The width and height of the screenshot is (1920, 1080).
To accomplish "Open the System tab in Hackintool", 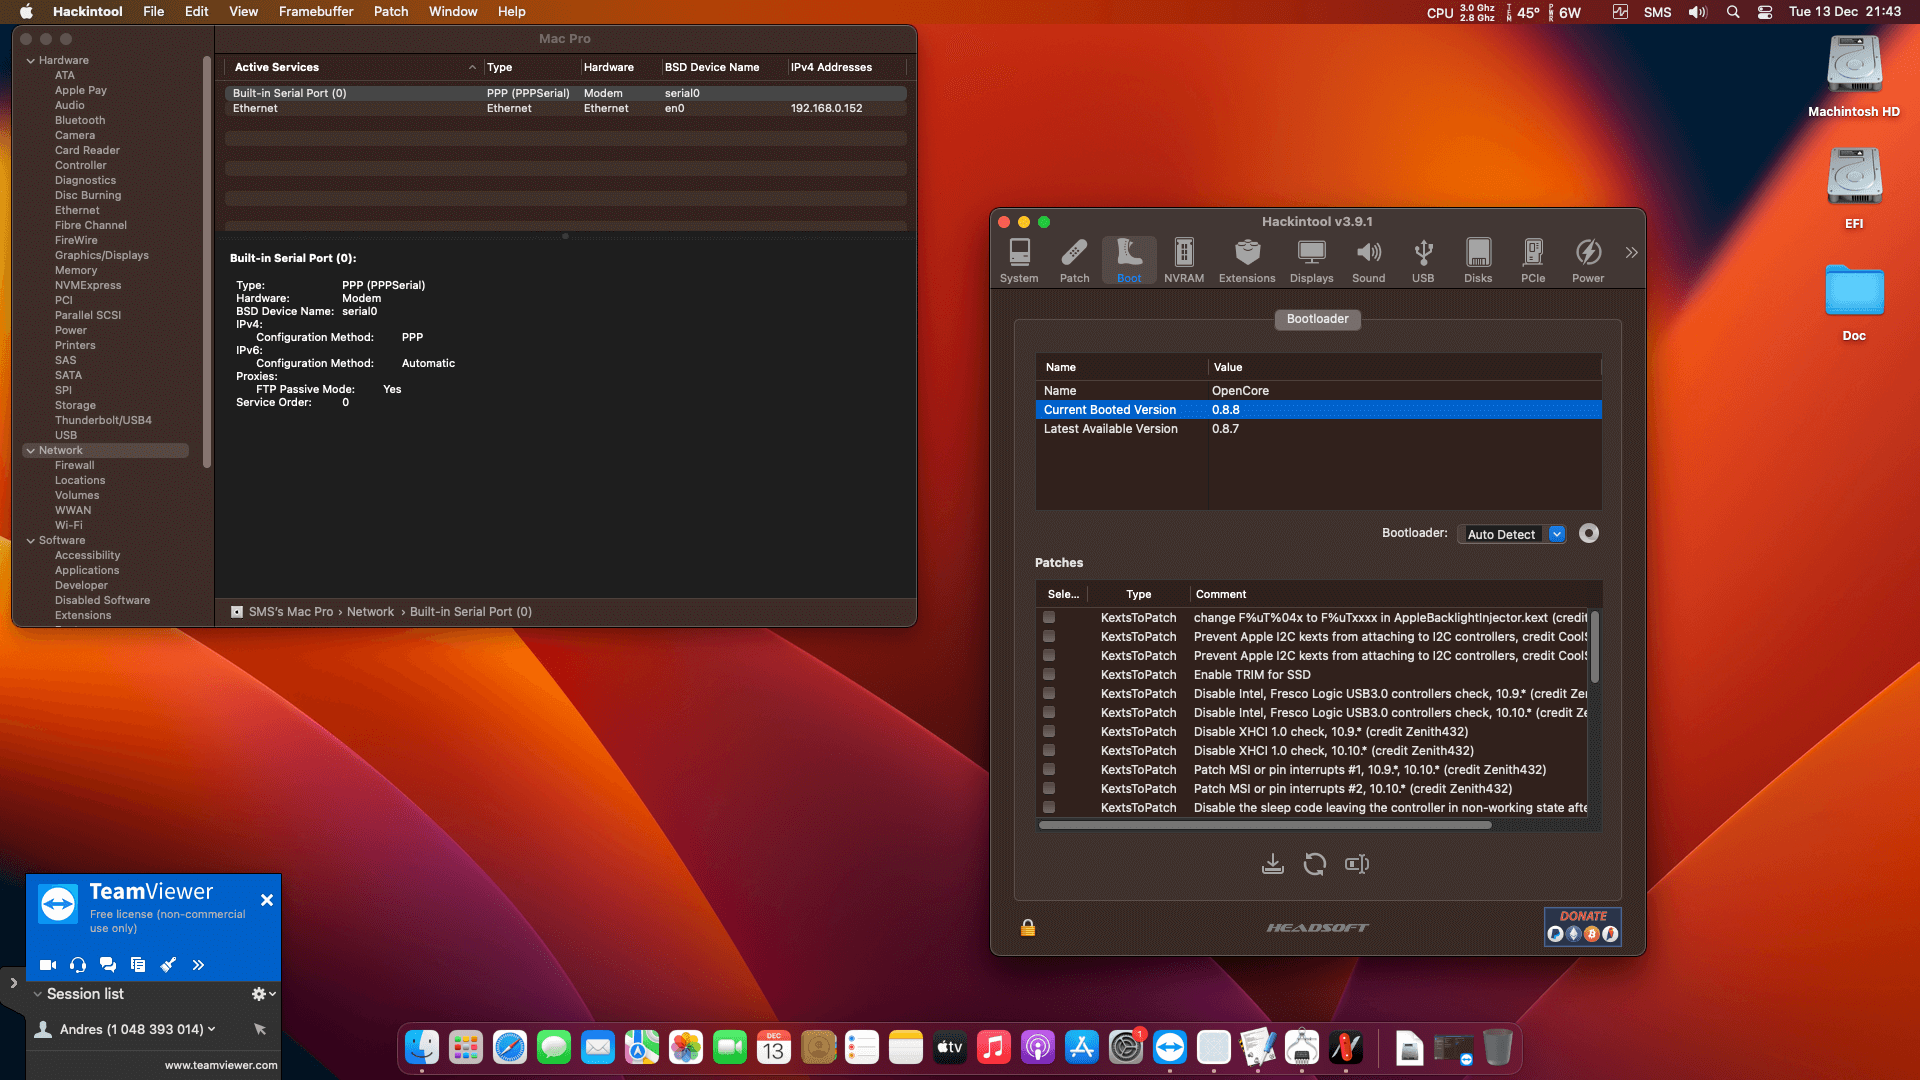I will [1019, 260].
